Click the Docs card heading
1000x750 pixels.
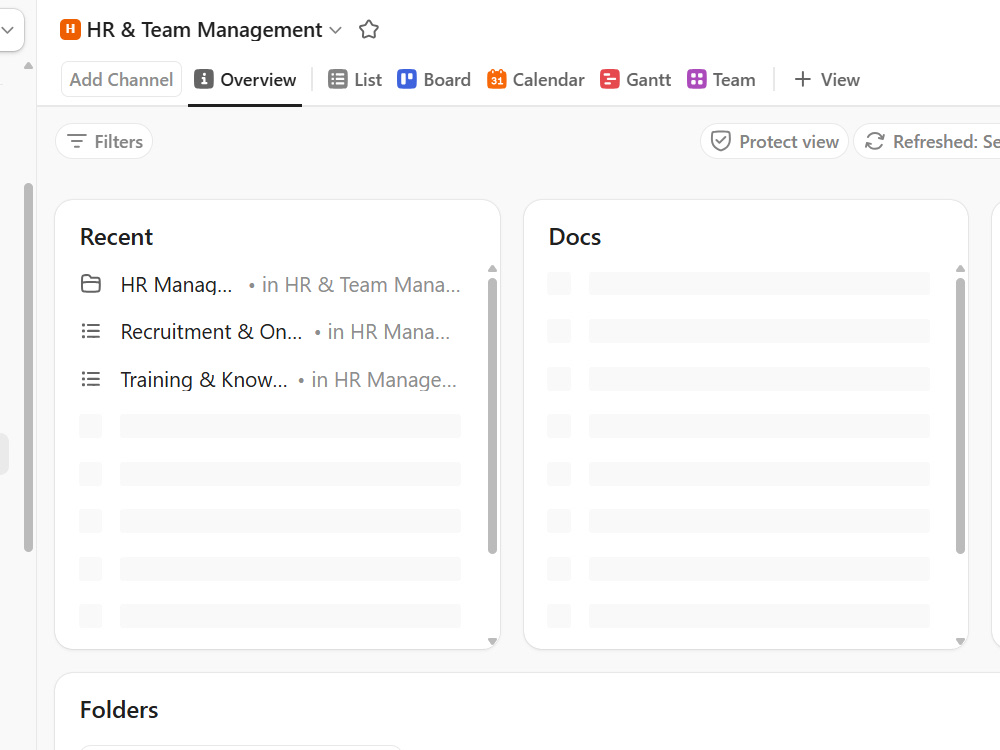point(575,237)
